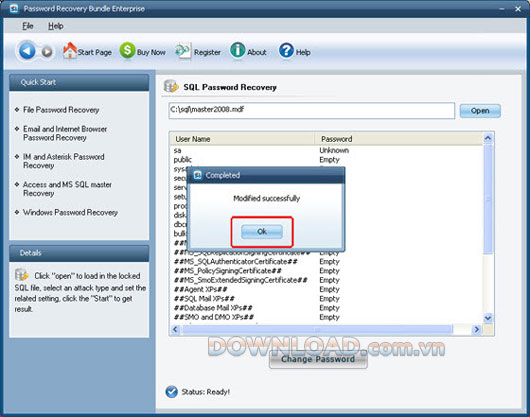Click the horizontal scroll right arrow
This screenshot has height=417, width=530.
tap(477, 329)
